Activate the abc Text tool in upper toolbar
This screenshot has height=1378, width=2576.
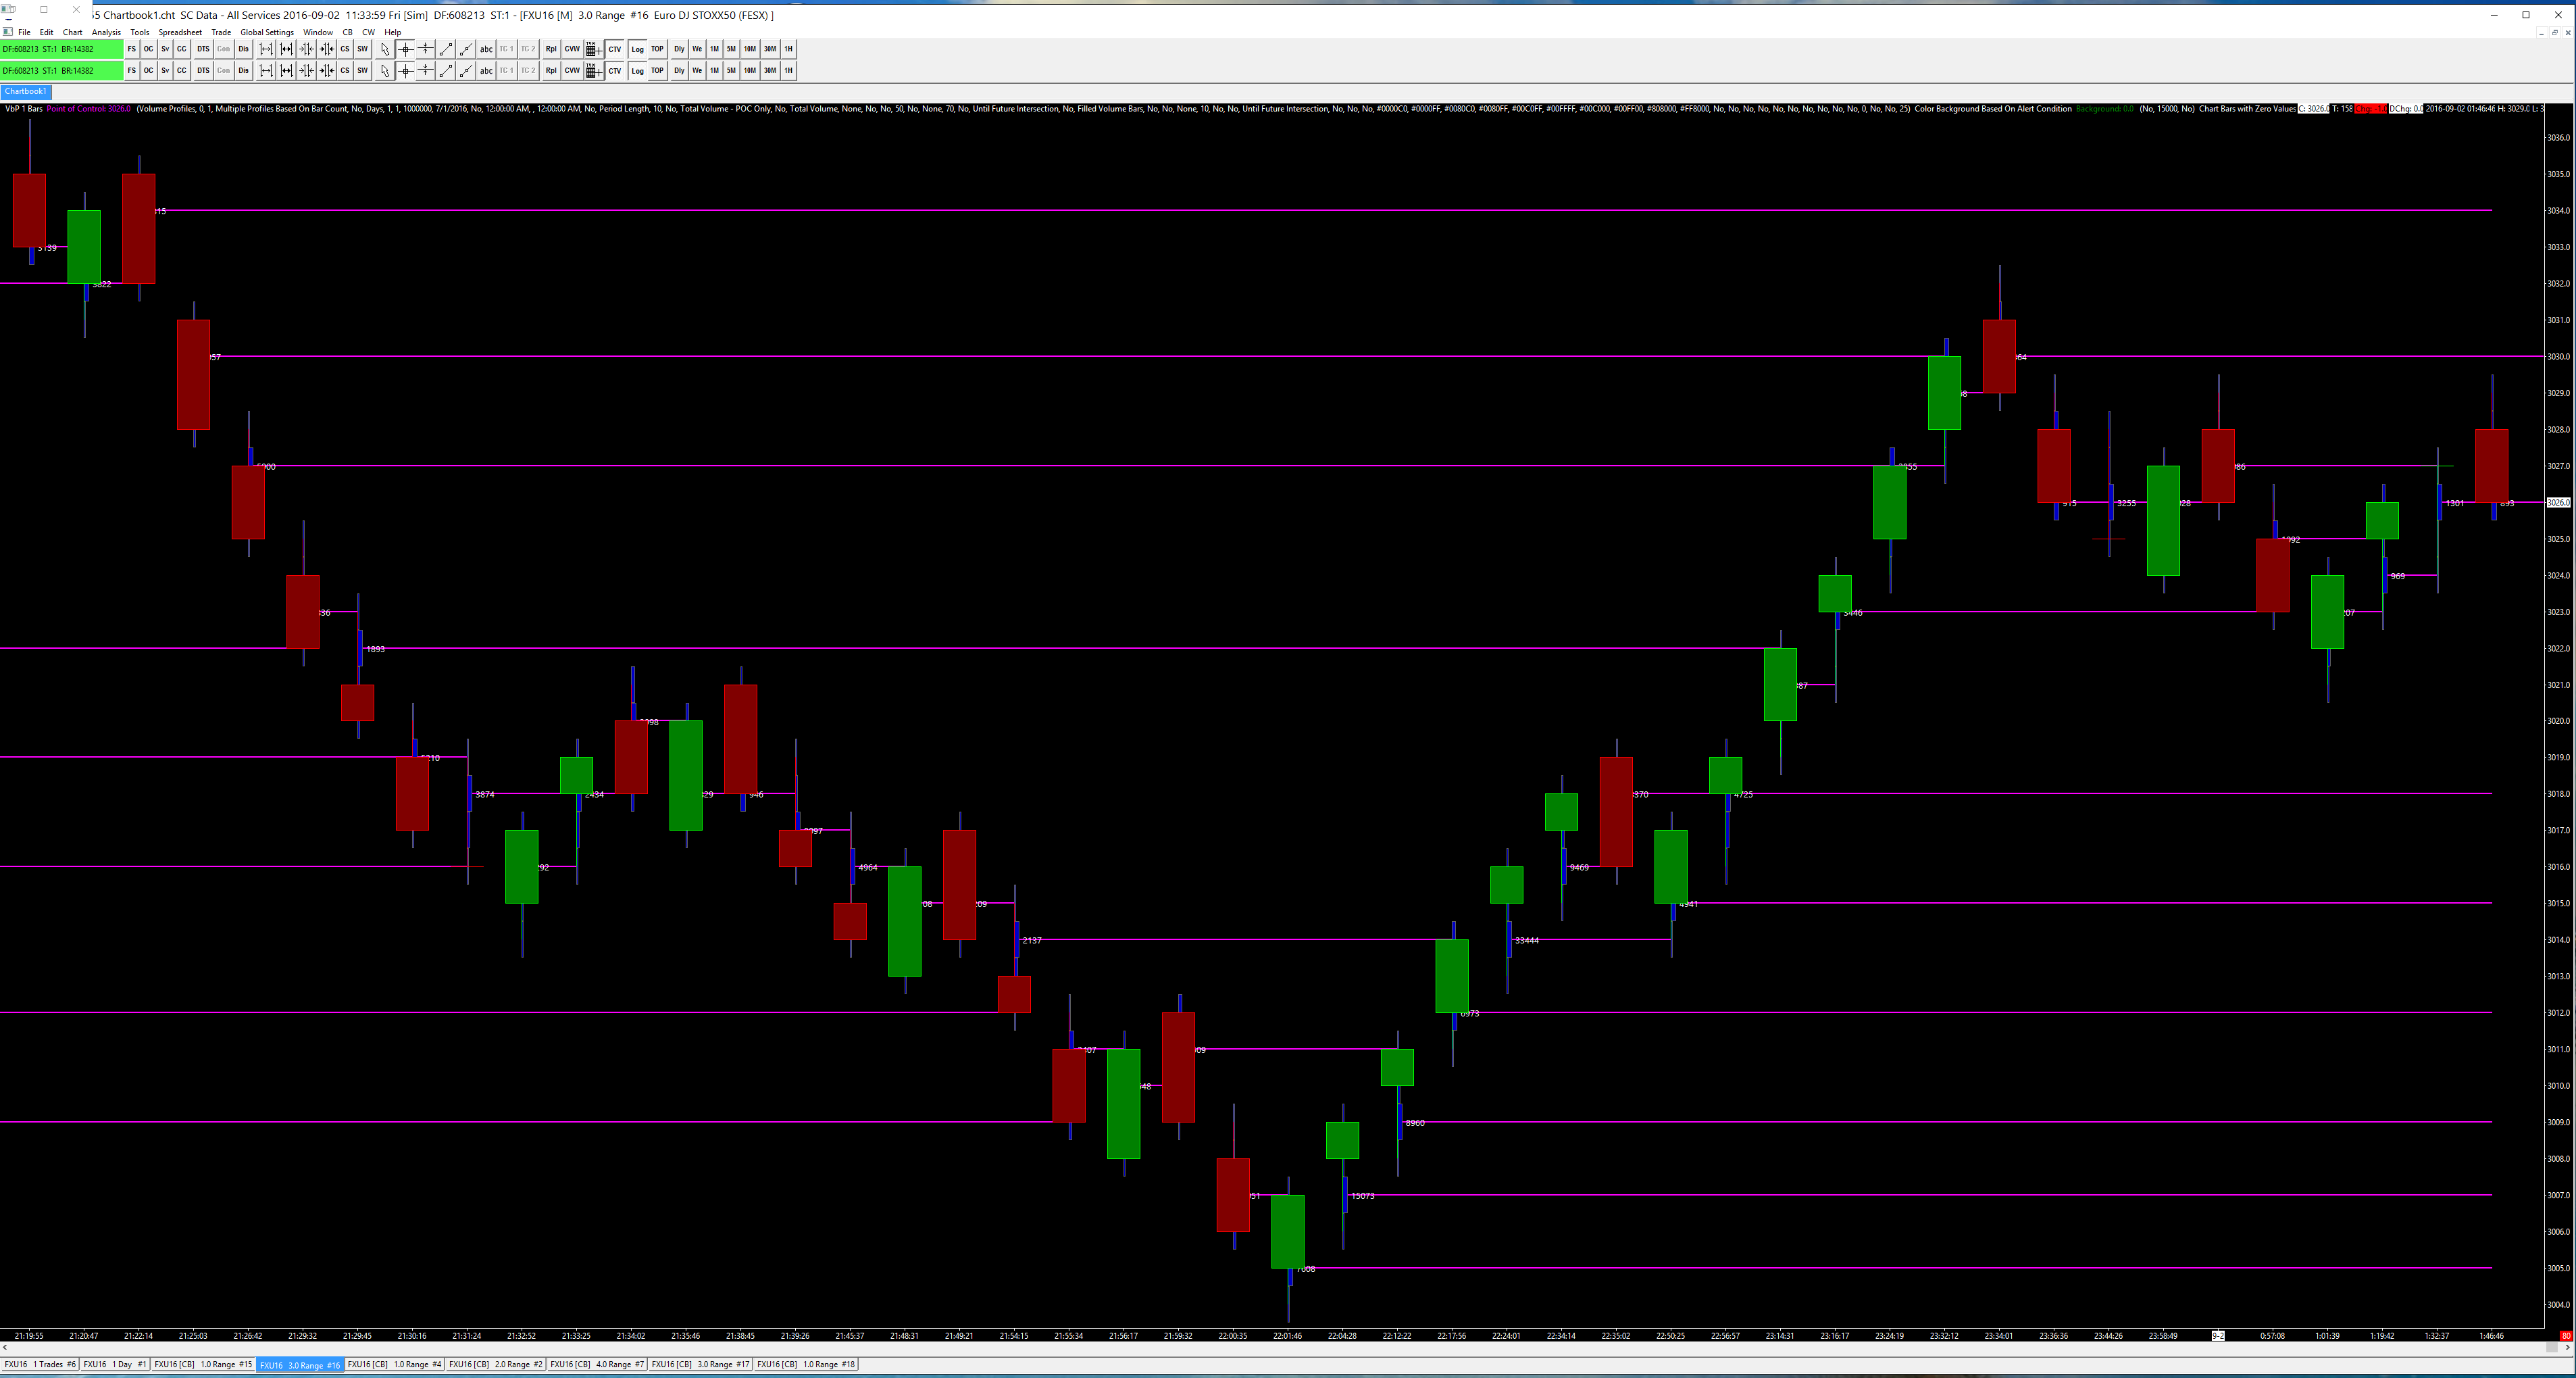[x=486, y=49]
